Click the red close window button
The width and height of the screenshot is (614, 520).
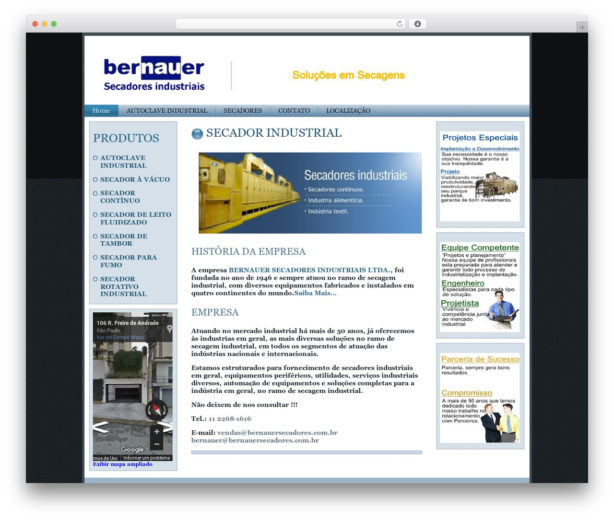pyautogui.click(x=35, y=24)
